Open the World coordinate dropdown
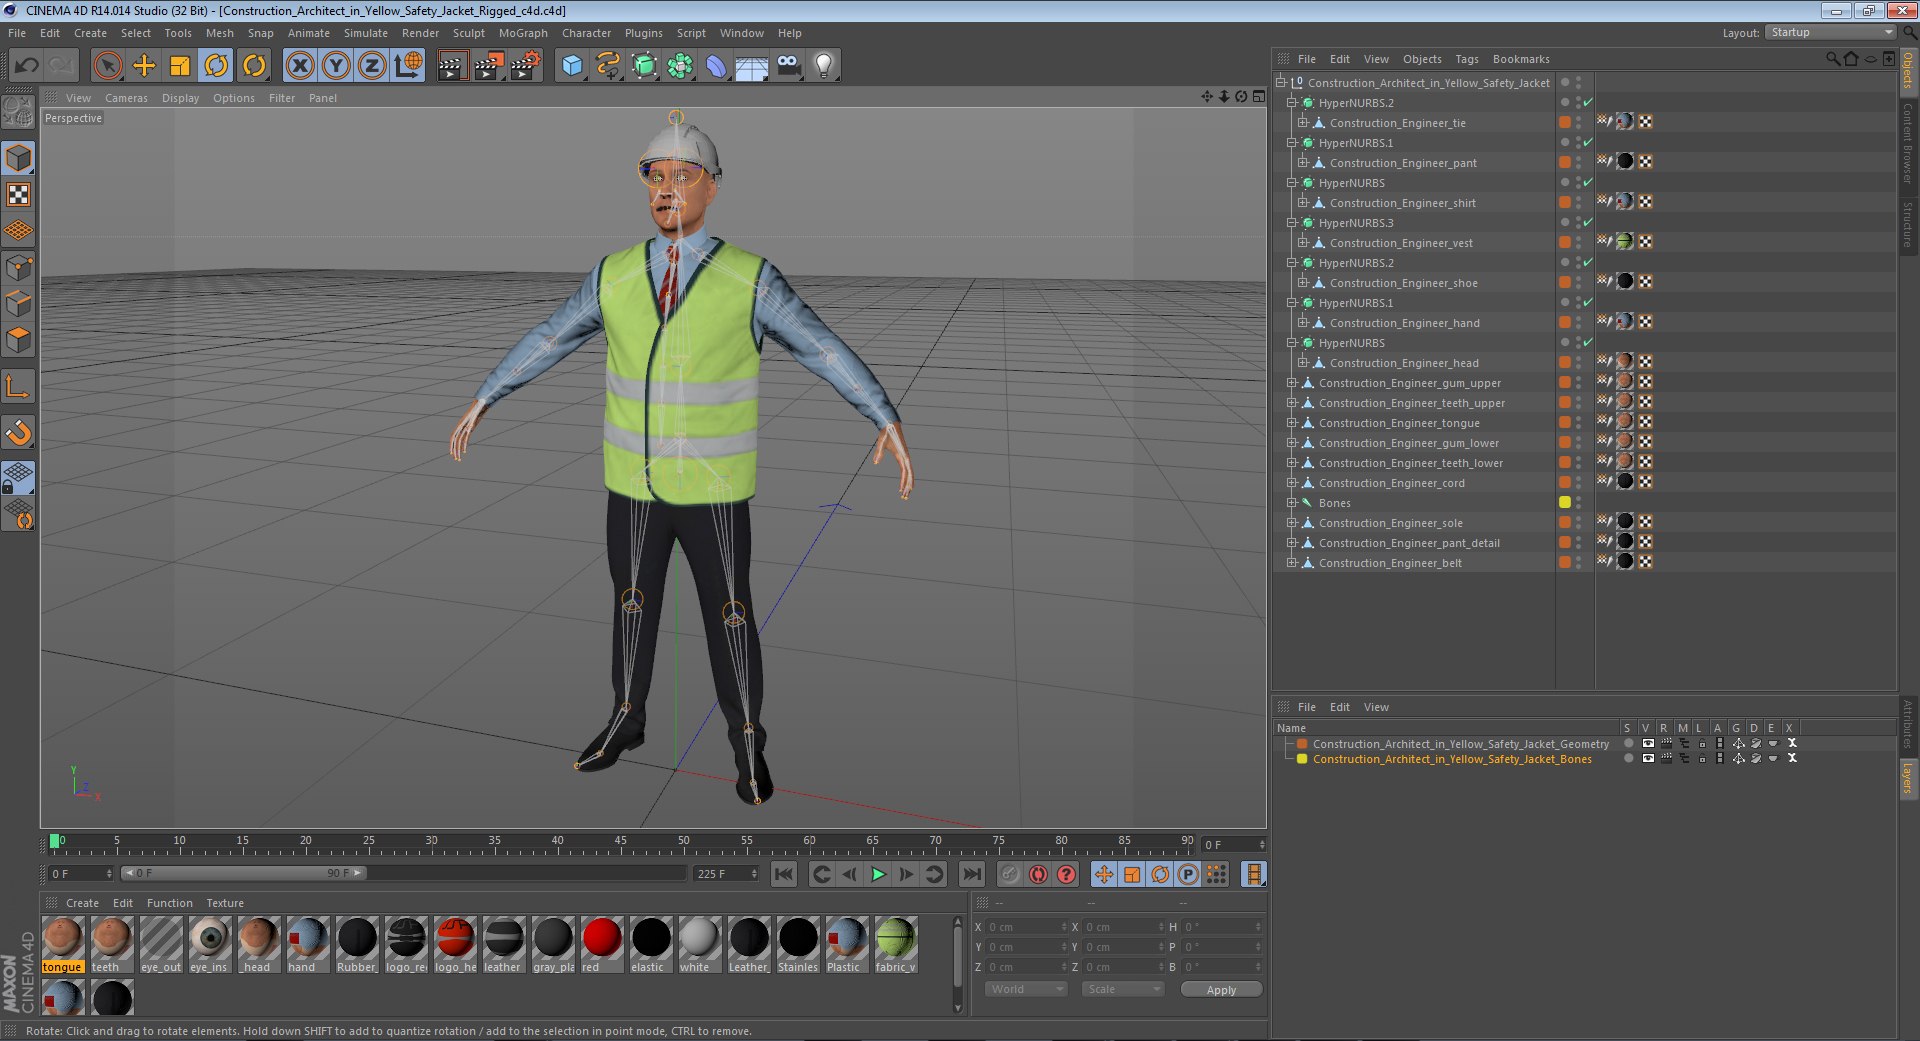Screen dimensions: 1920x1041 coord(1025,989)
